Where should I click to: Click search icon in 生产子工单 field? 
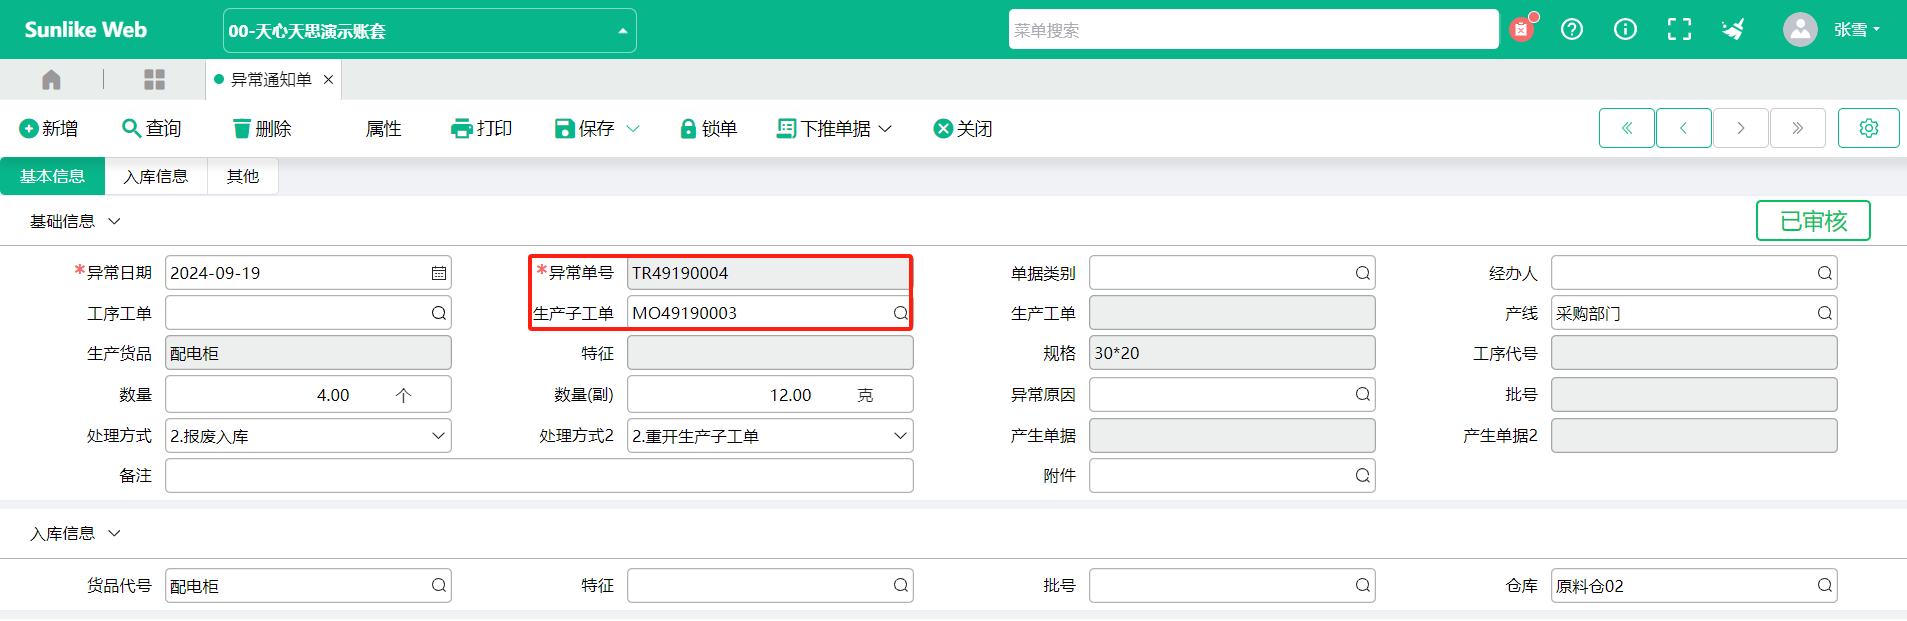[x=900, y=313]
